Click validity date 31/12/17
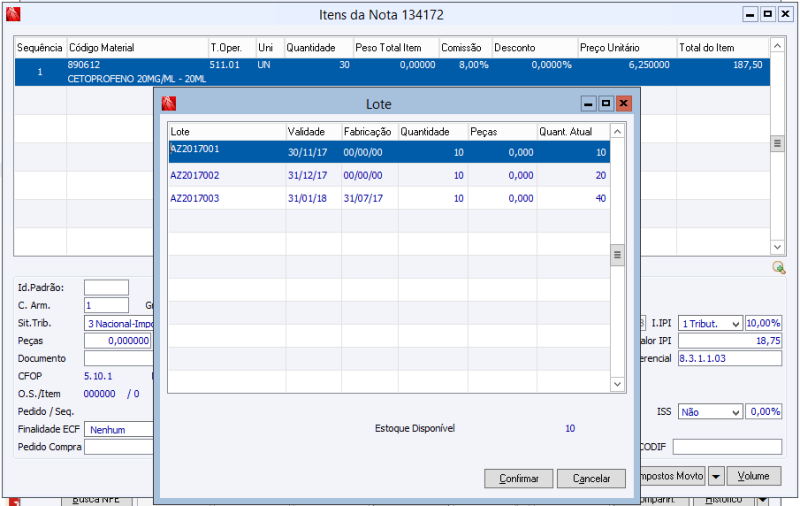The height and width of the screenshot is (506, 800). click(x=308, y=175)
